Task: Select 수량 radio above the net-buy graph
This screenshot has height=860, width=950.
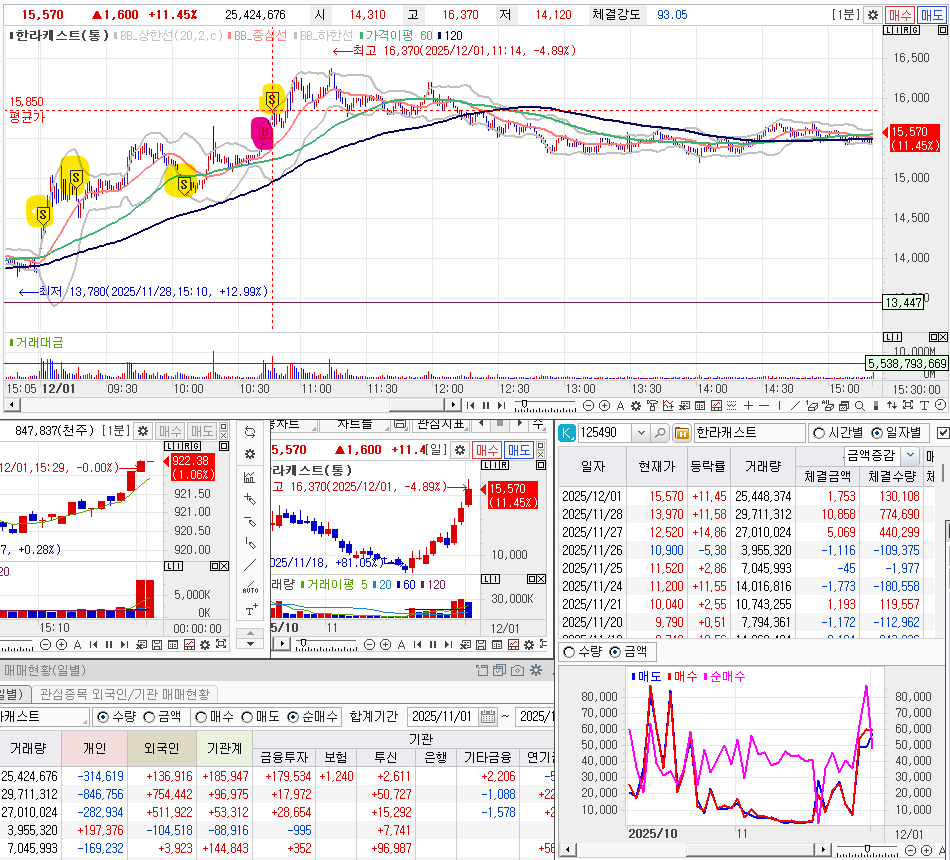Action: [569, 652]
